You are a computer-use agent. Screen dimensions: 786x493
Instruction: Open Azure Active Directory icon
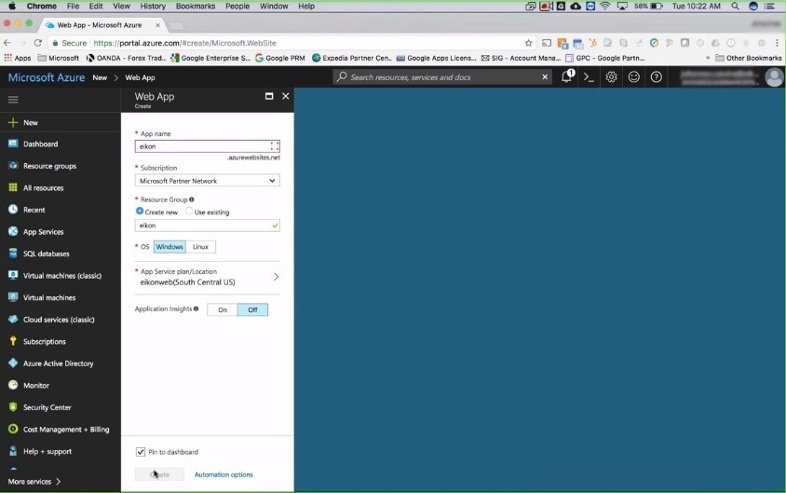(x=13, y=363)
